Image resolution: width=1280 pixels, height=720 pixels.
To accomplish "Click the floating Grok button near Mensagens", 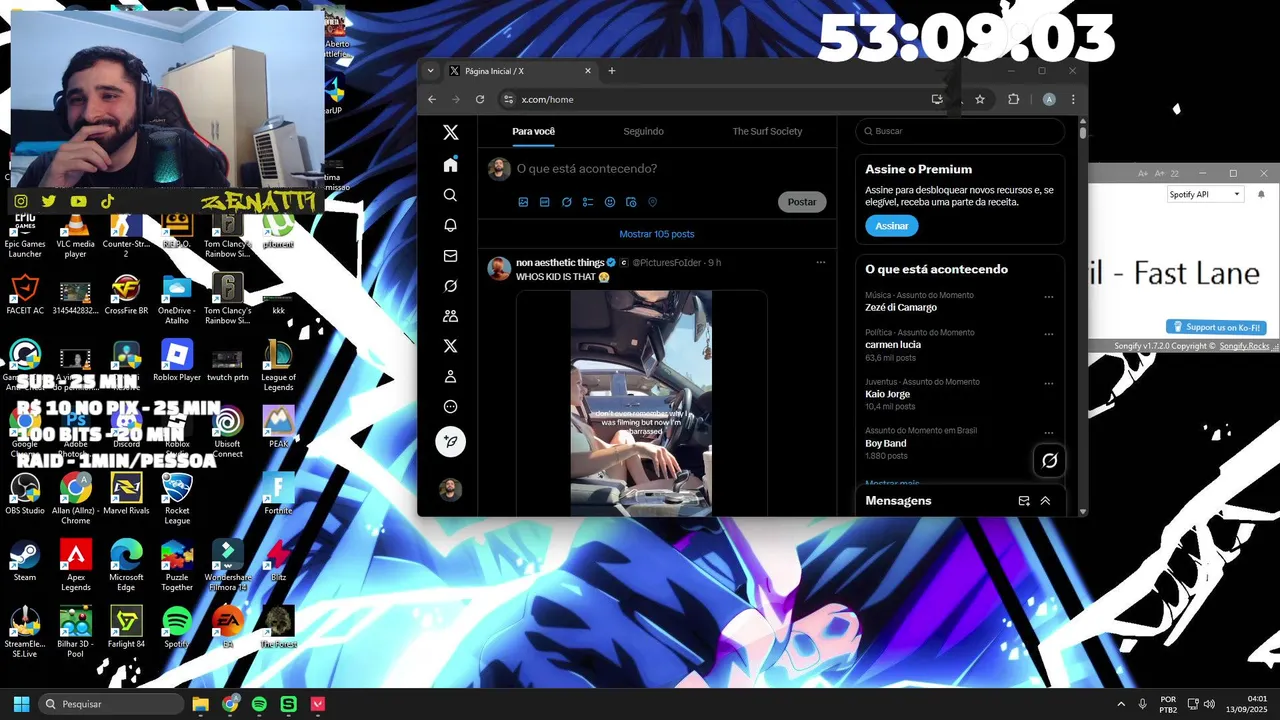I will click(1049, 460).
